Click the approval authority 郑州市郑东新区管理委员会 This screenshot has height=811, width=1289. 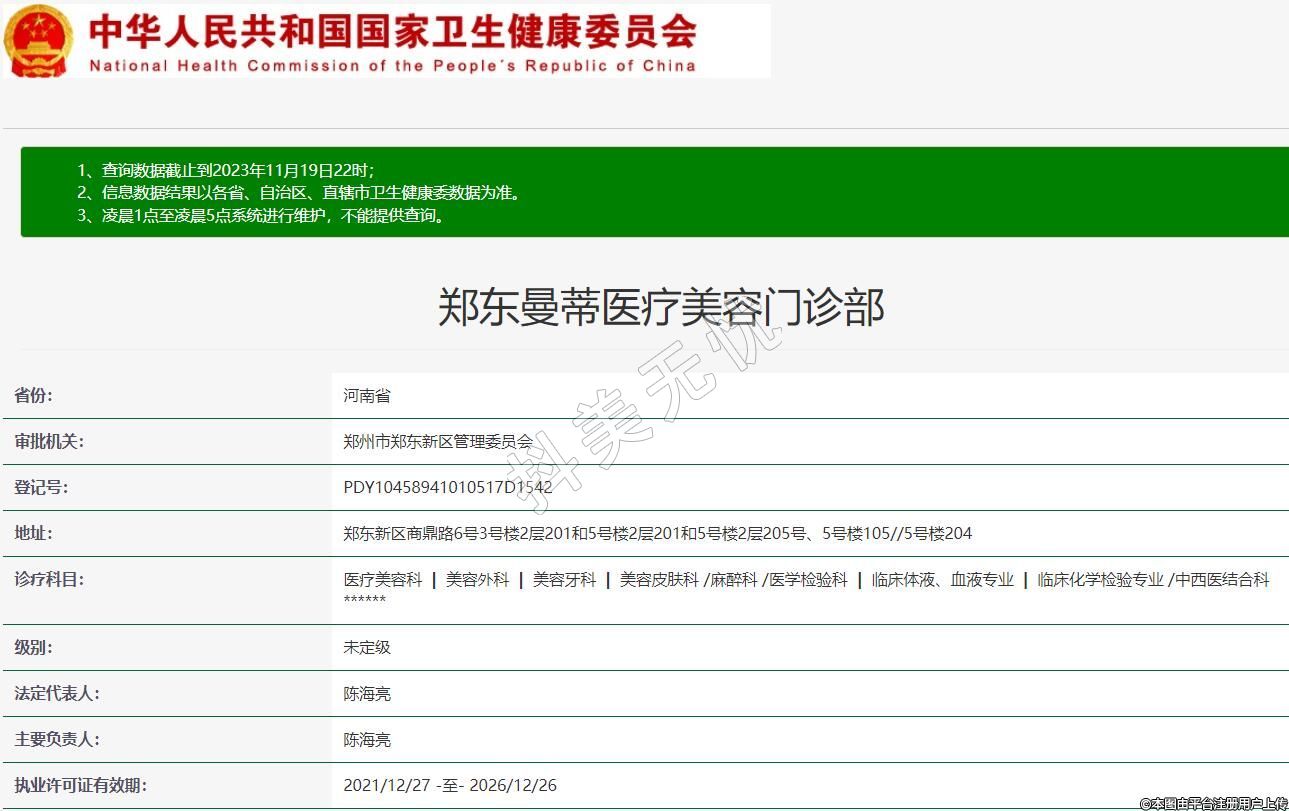(438, 442)
